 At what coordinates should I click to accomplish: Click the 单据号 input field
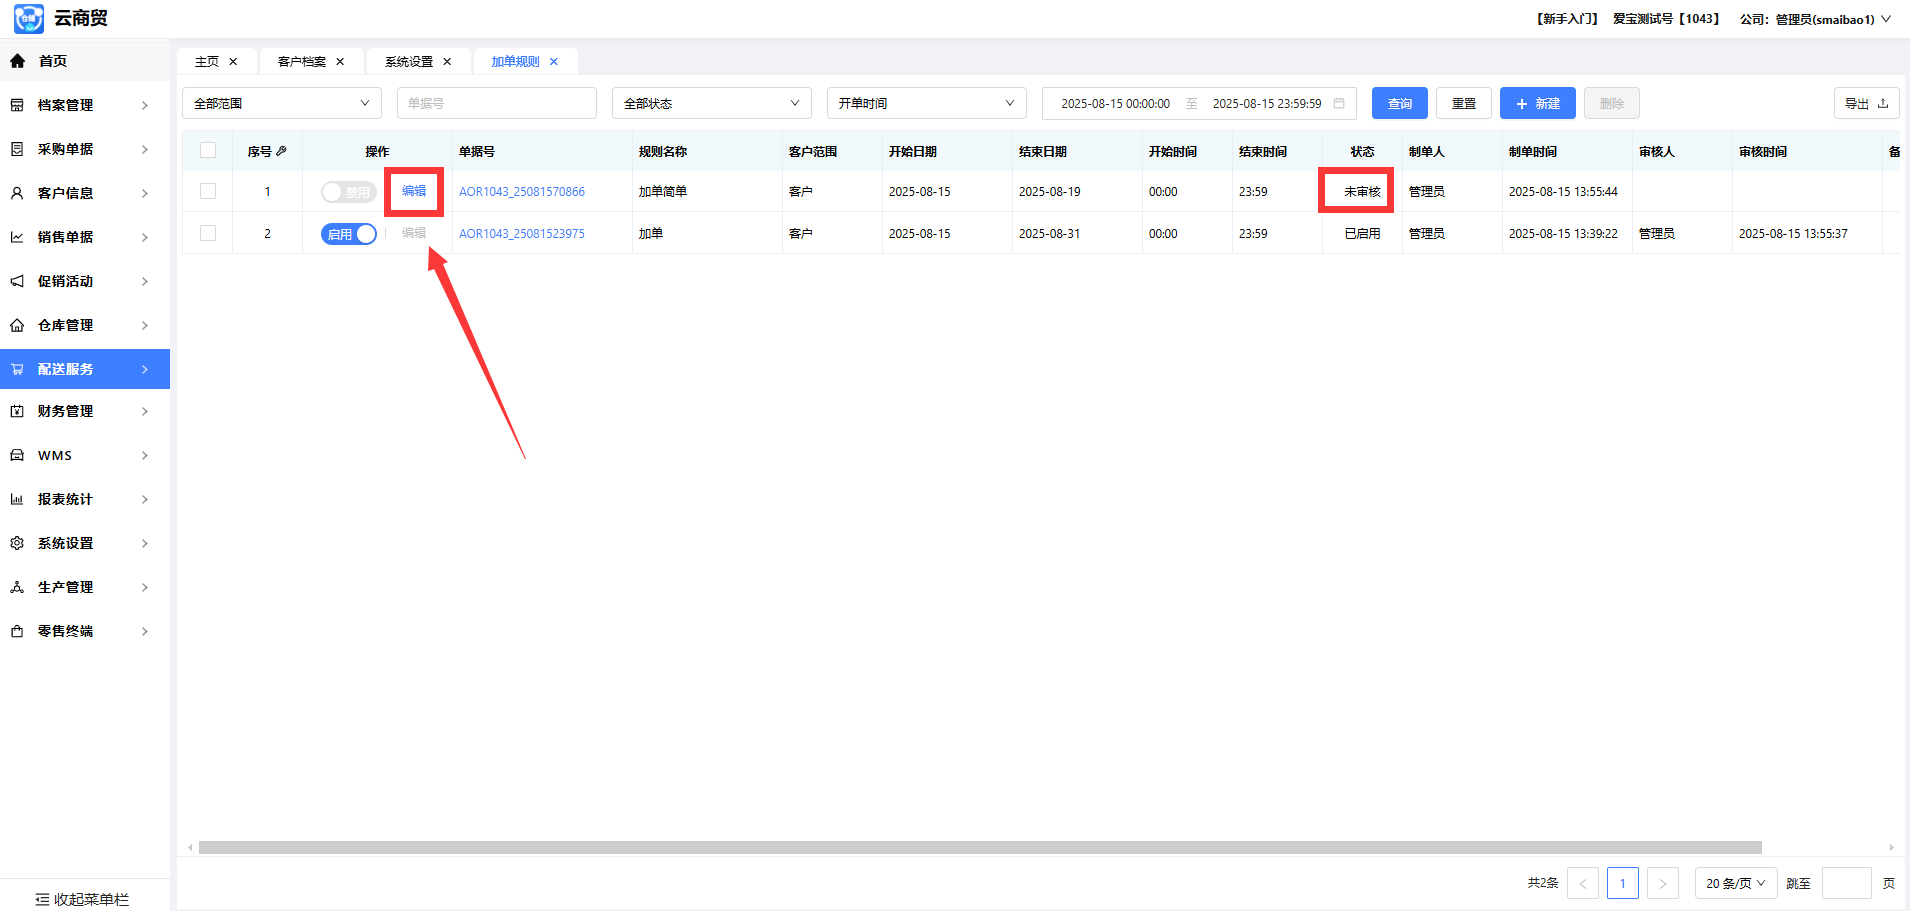coord(496,103)
